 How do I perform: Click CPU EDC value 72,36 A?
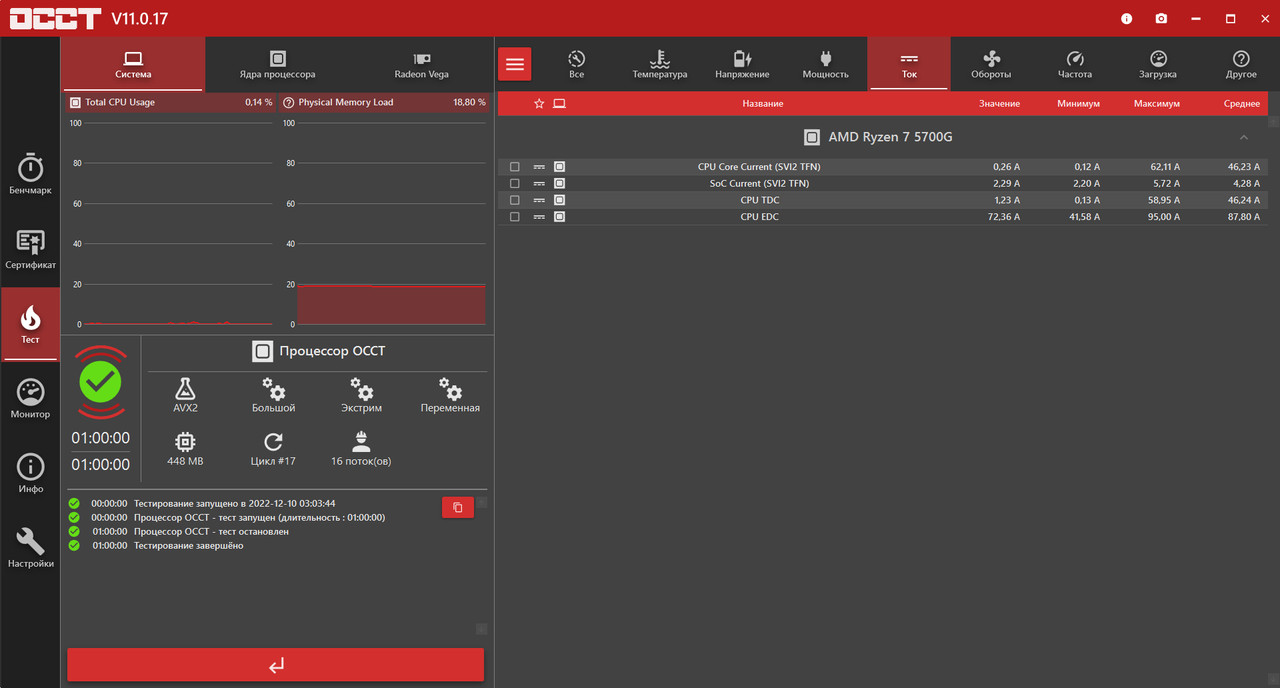1003,217
